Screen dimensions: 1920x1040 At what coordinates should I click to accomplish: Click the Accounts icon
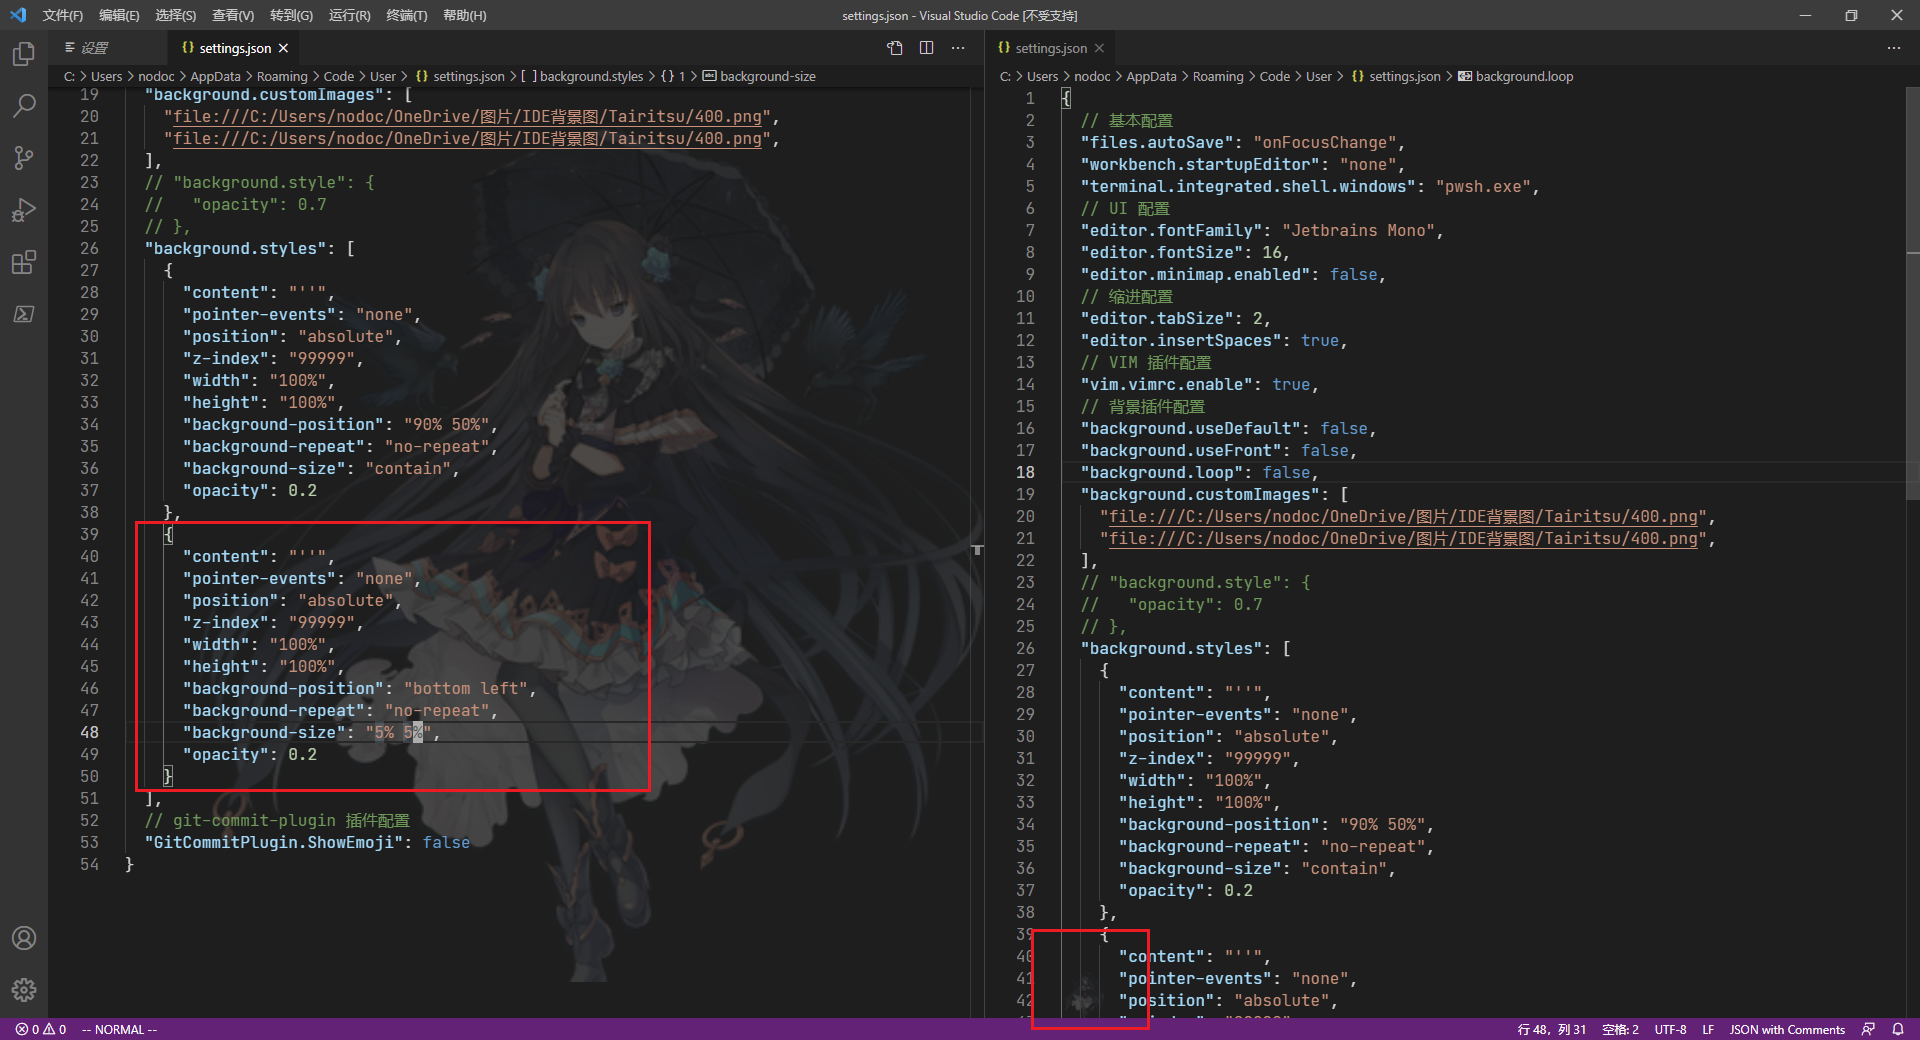point(24,938)
